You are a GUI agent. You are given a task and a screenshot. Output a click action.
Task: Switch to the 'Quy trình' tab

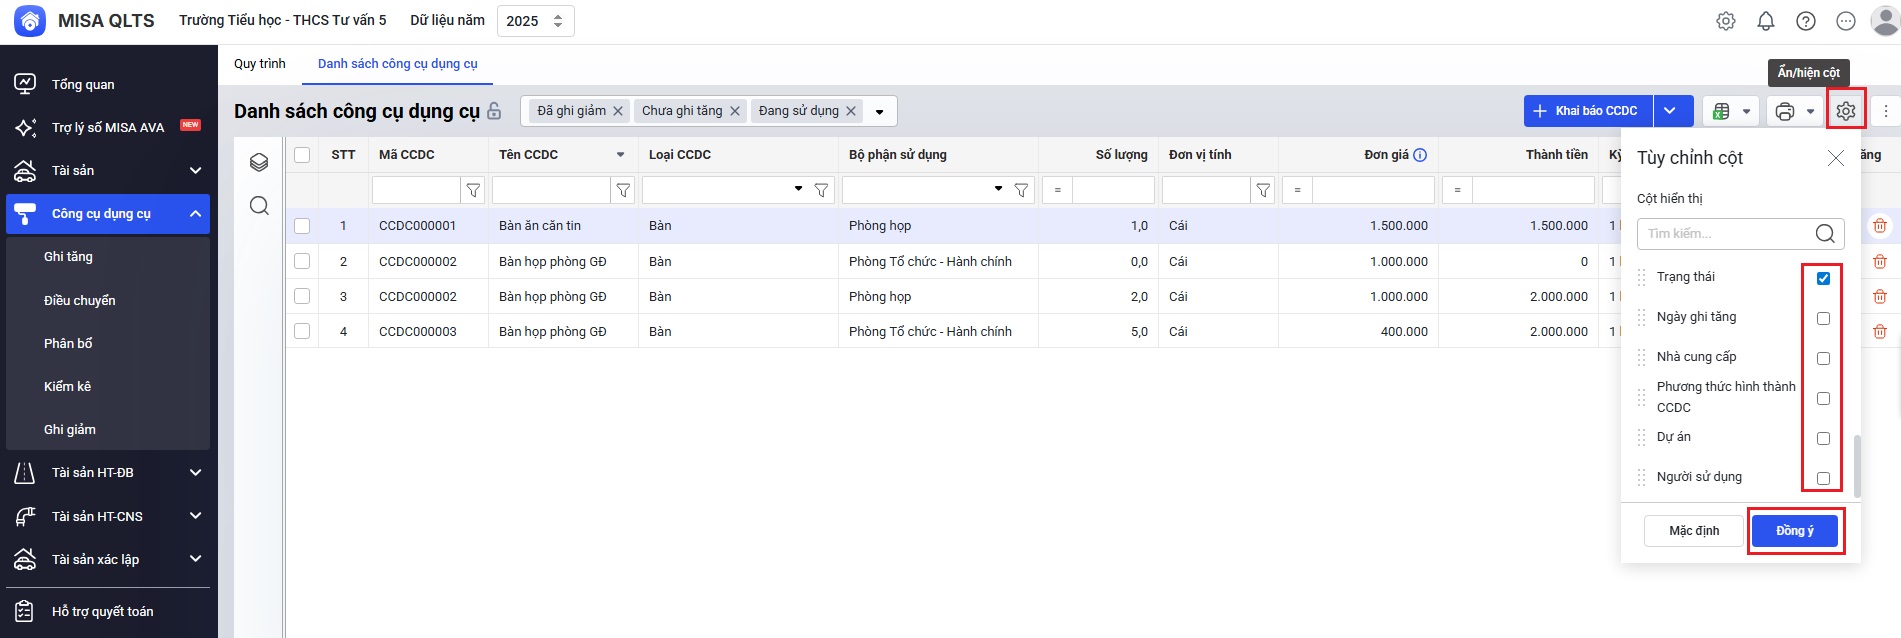[260, 64]
